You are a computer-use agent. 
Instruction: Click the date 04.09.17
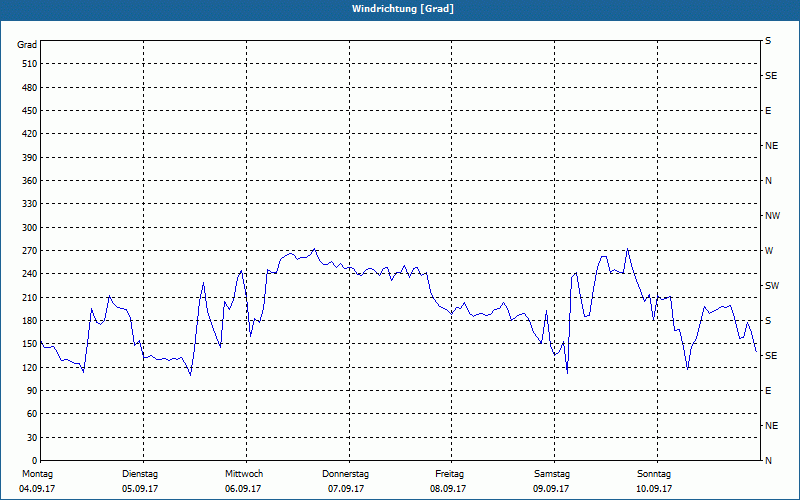pyautogui.click(x=37, y=489)
